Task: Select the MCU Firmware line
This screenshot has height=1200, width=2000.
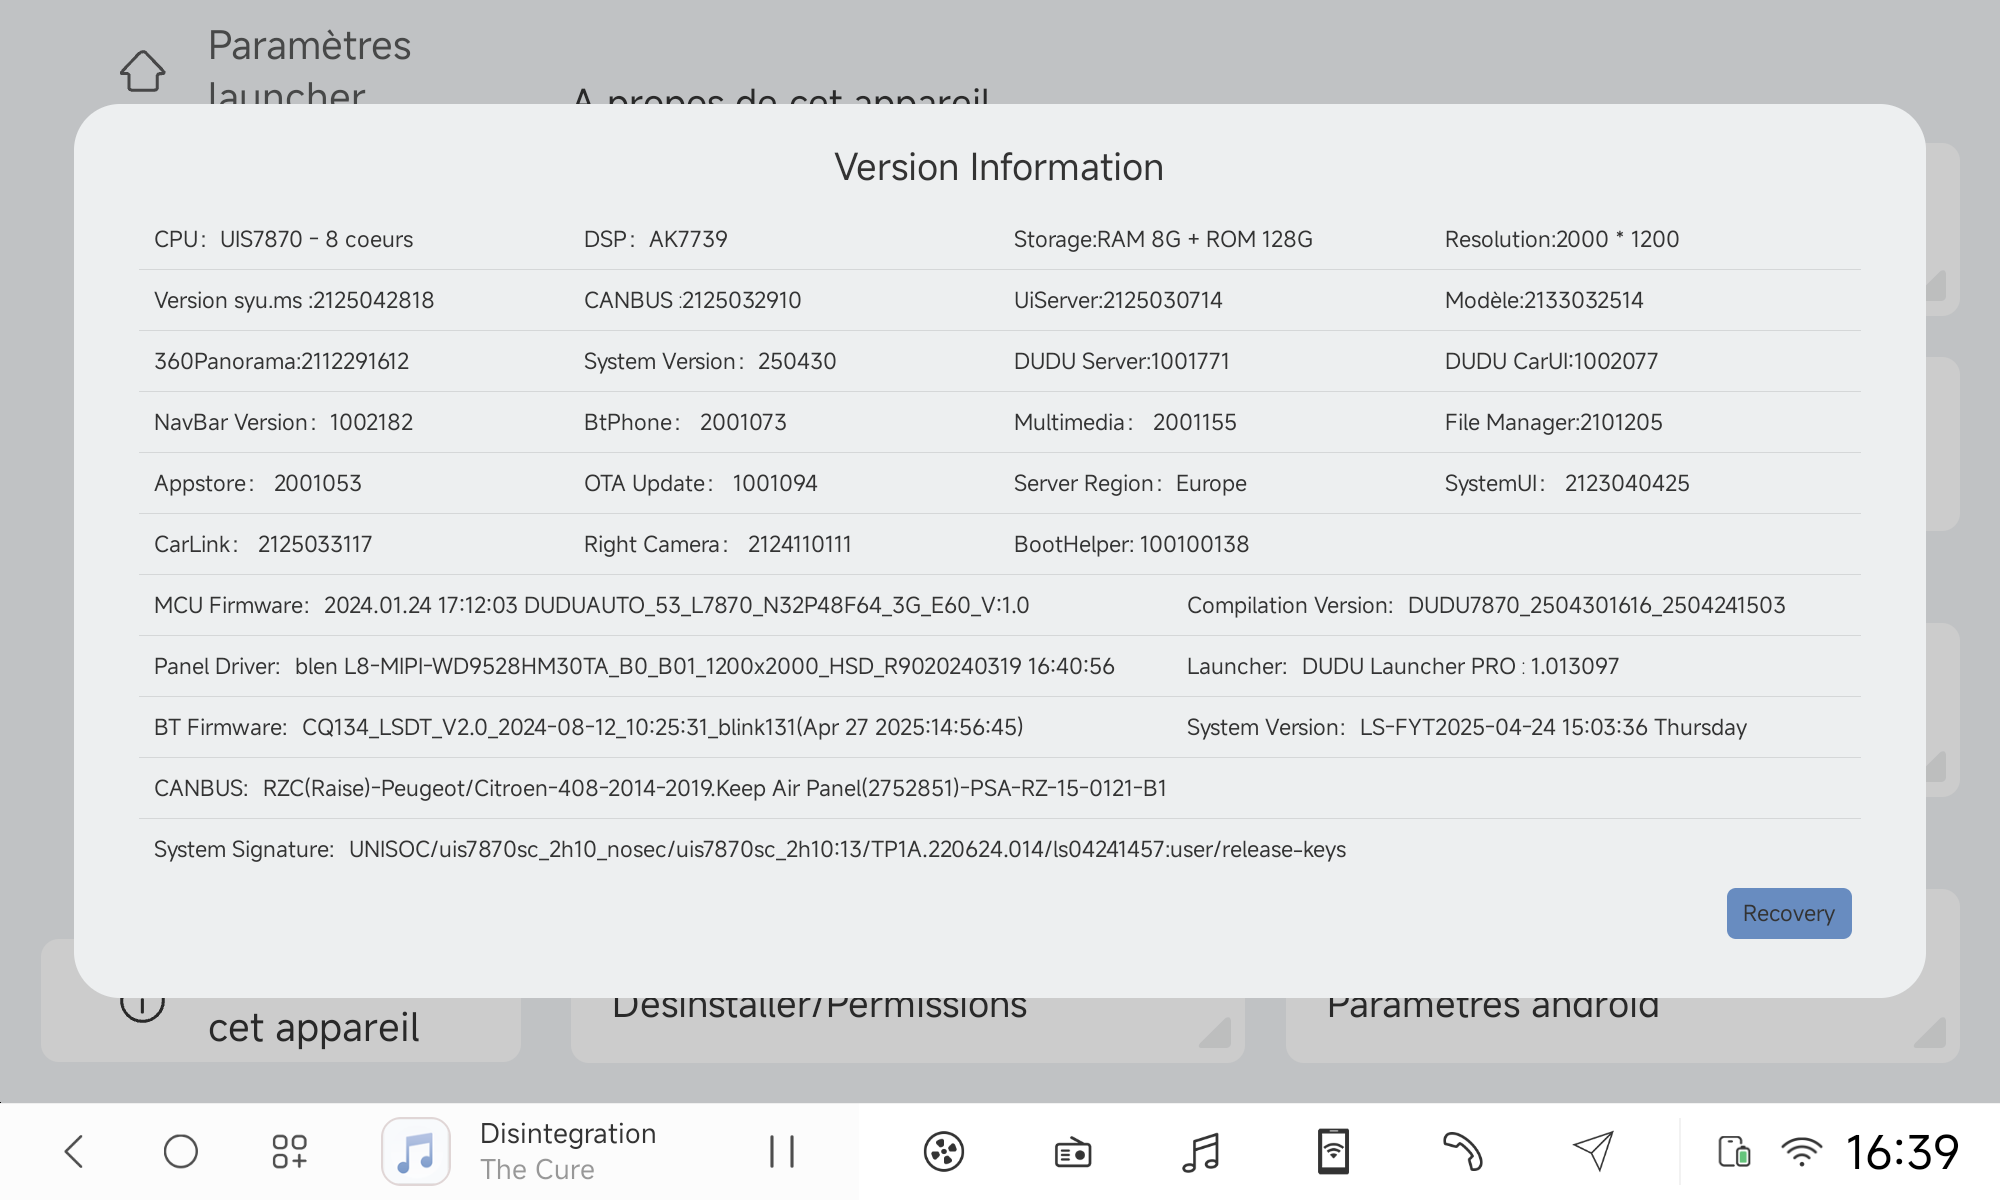Action: [x=592, y=605]
